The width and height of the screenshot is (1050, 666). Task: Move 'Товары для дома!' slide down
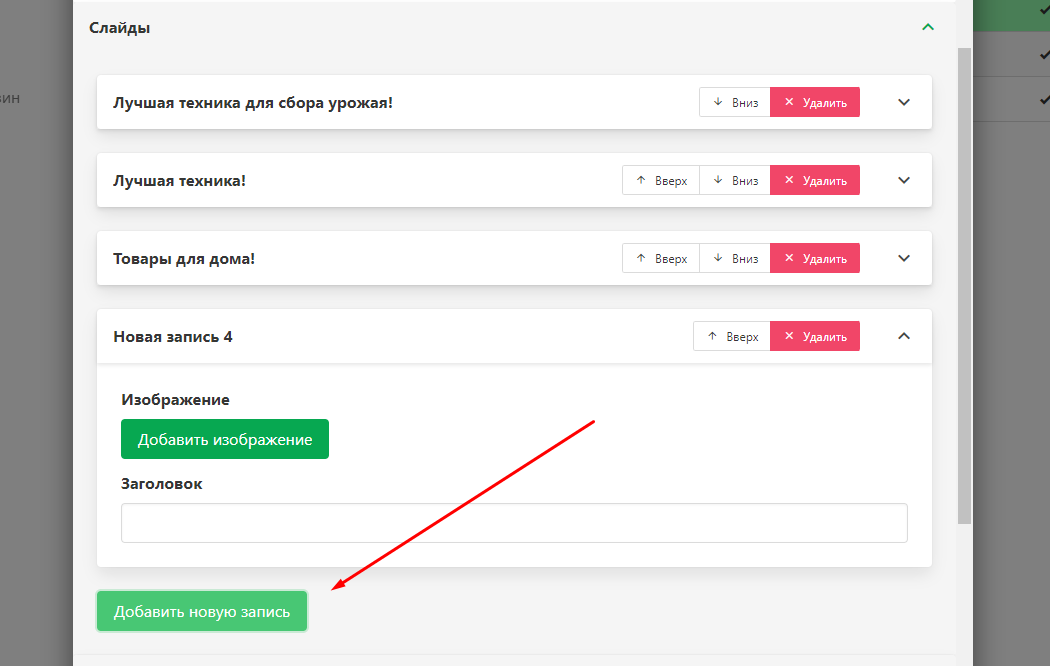click(x=735, y=258)
